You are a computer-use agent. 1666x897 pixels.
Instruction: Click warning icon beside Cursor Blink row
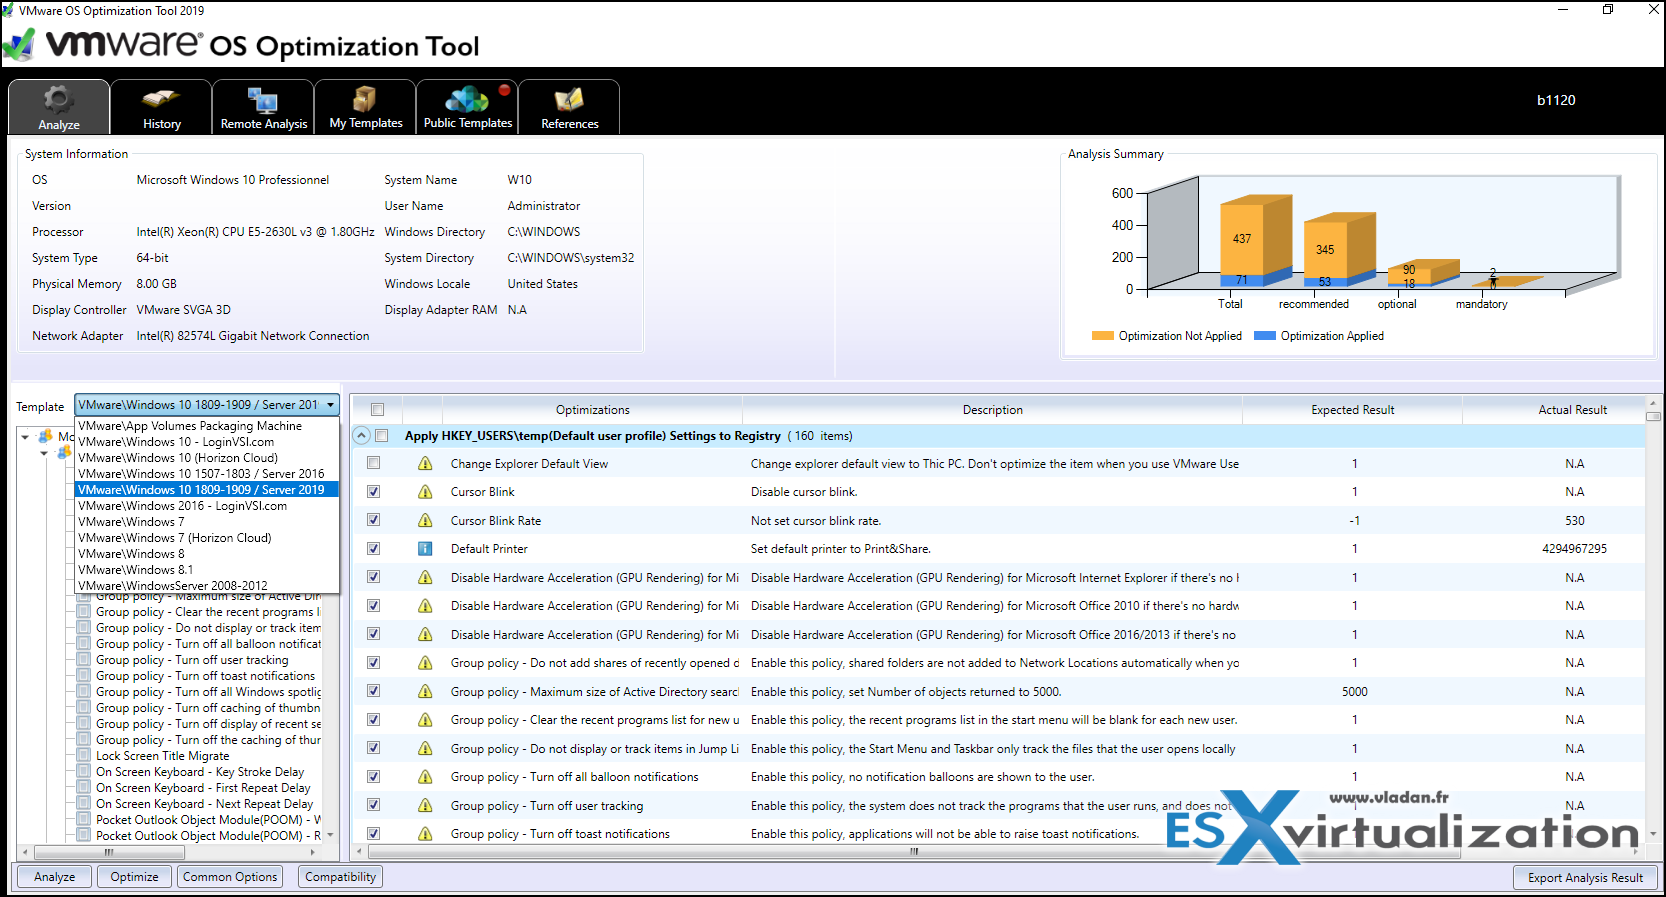point(425,492)
